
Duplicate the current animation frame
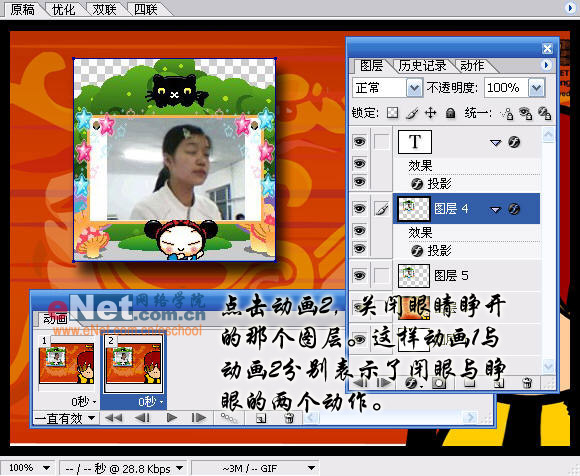coord(261,418)
